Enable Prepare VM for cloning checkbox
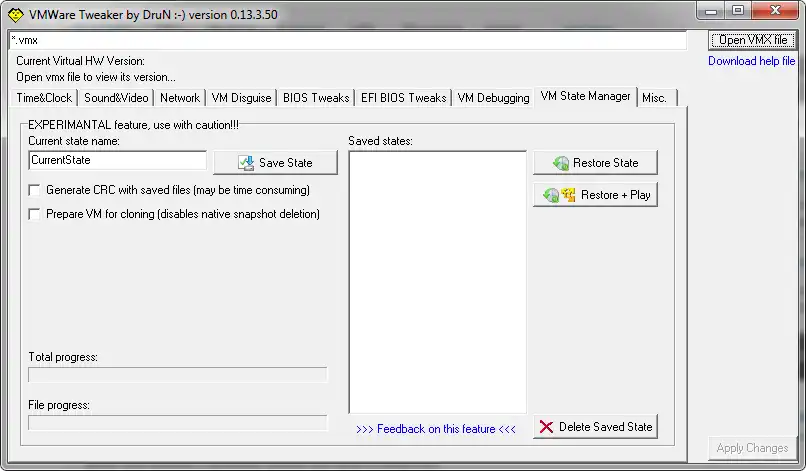The height and width of the screenshot is (471, 806). [34, 214]
